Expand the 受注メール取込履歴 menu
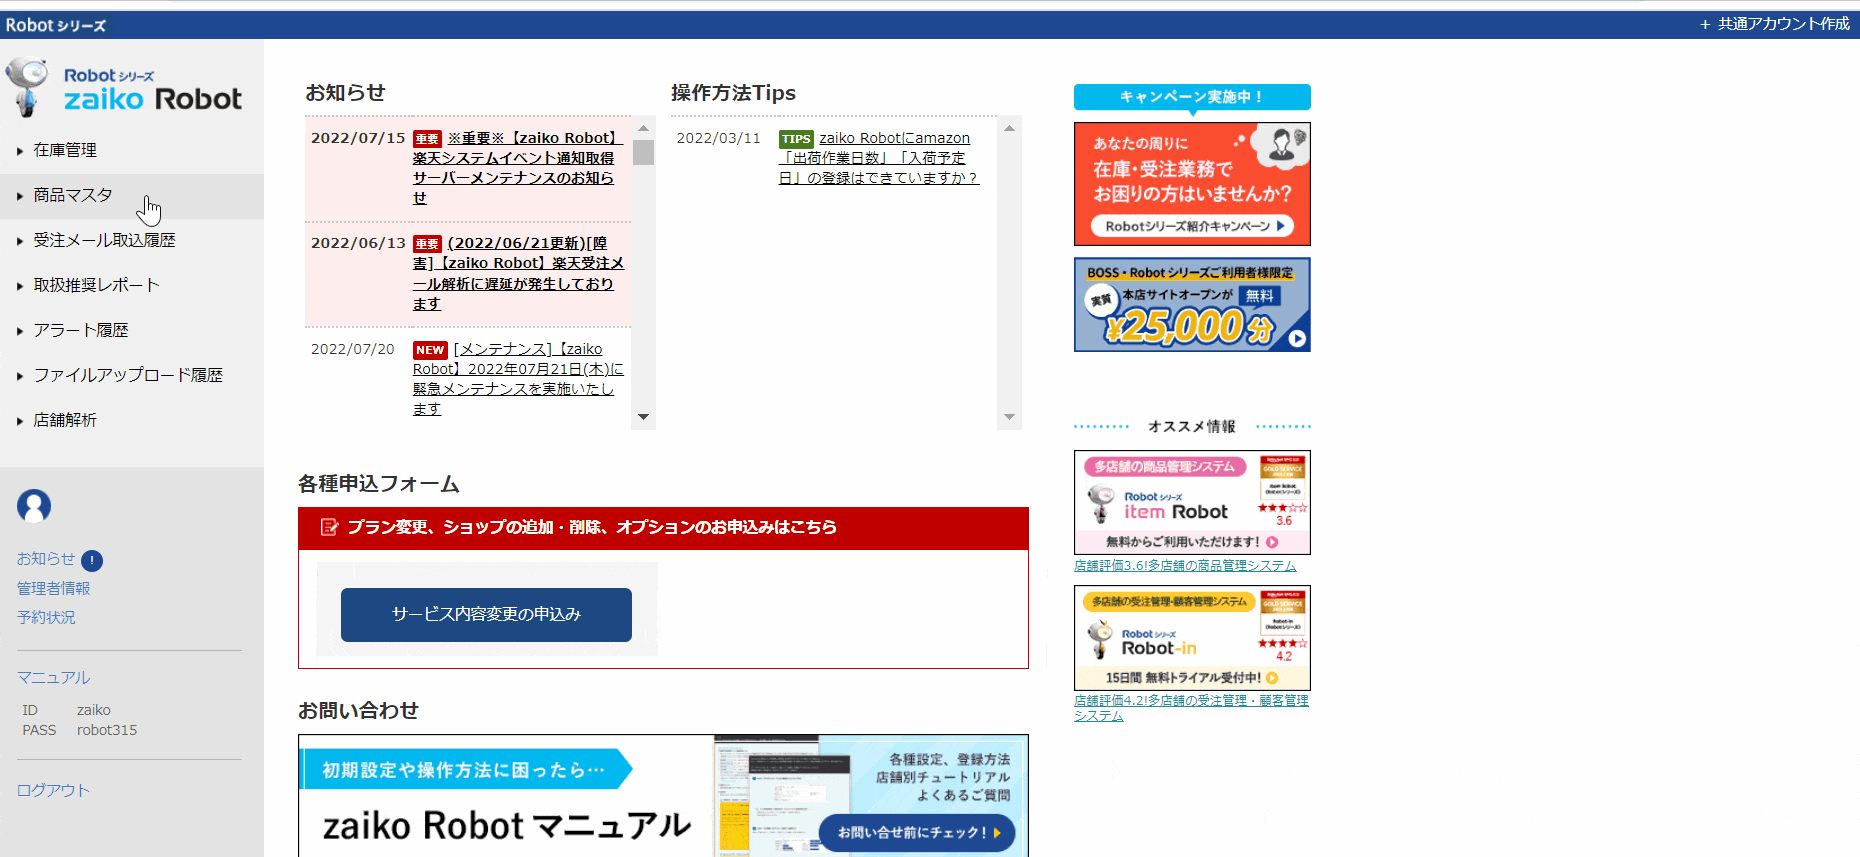Viewport: 1860px width, 857px height. [104, 241]
